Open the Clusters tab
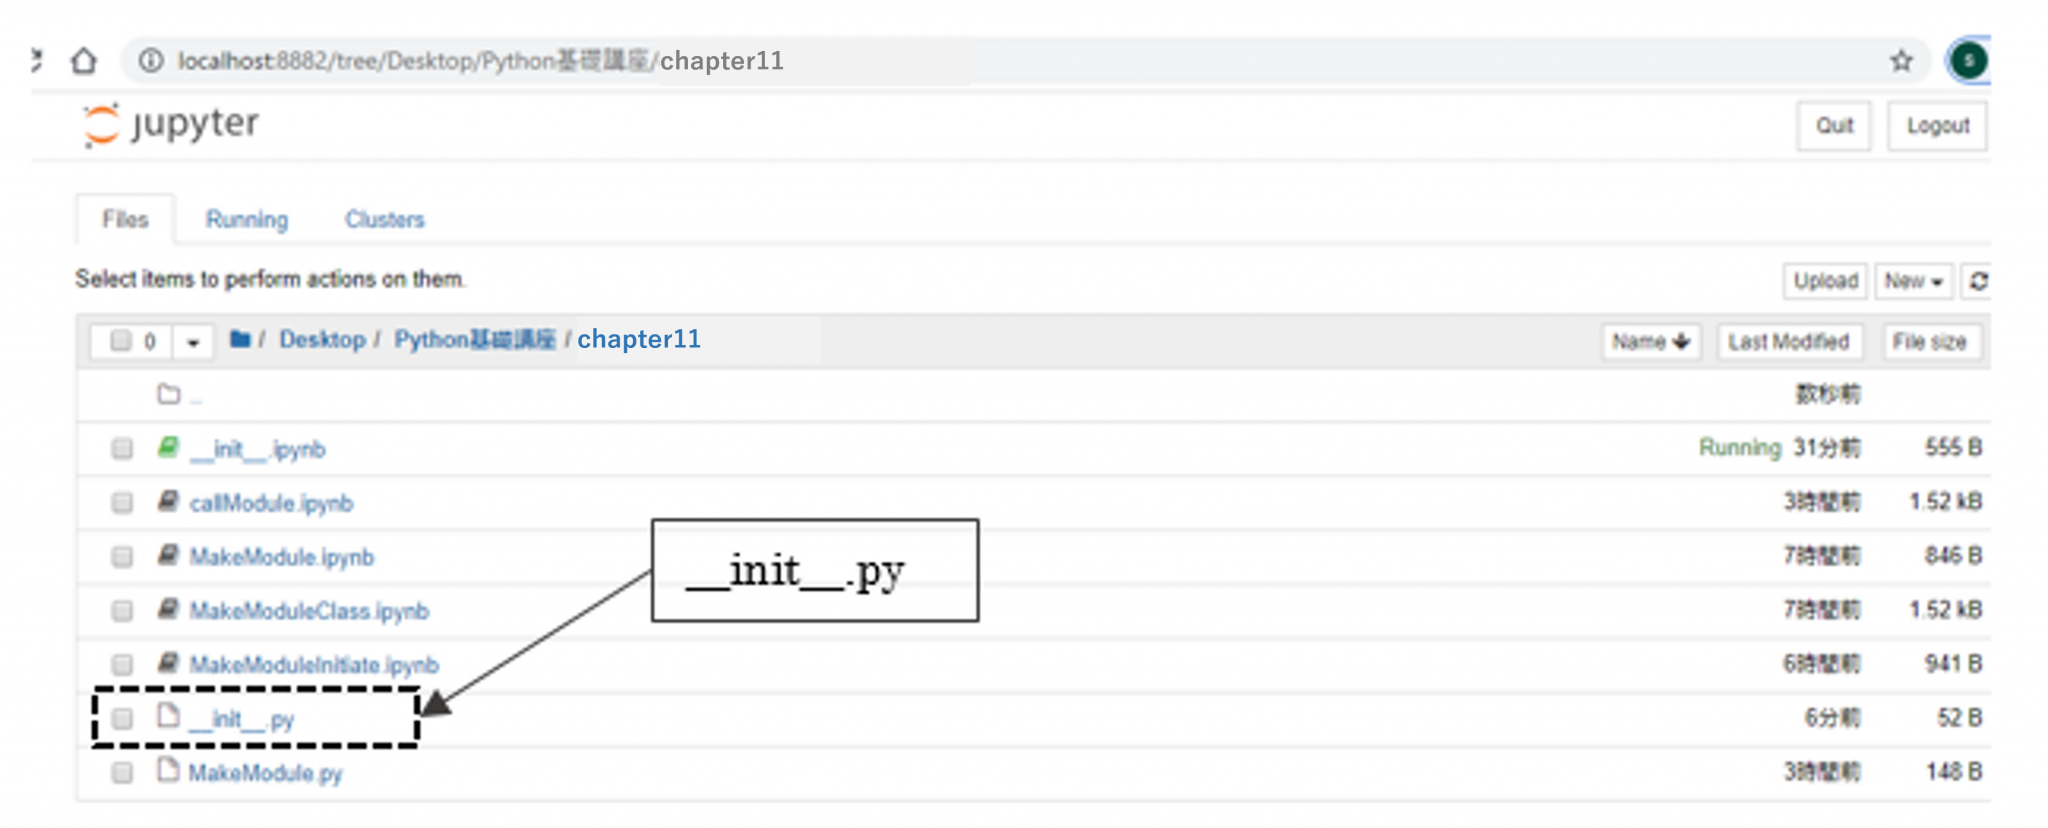Screen dimensions: 2048x828 click(384, 220)
